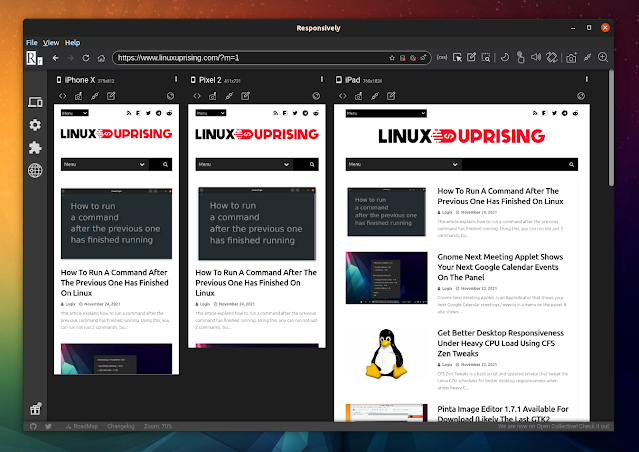Open the View menu
Screen dimensions: 639x452
tap(51, 42)
